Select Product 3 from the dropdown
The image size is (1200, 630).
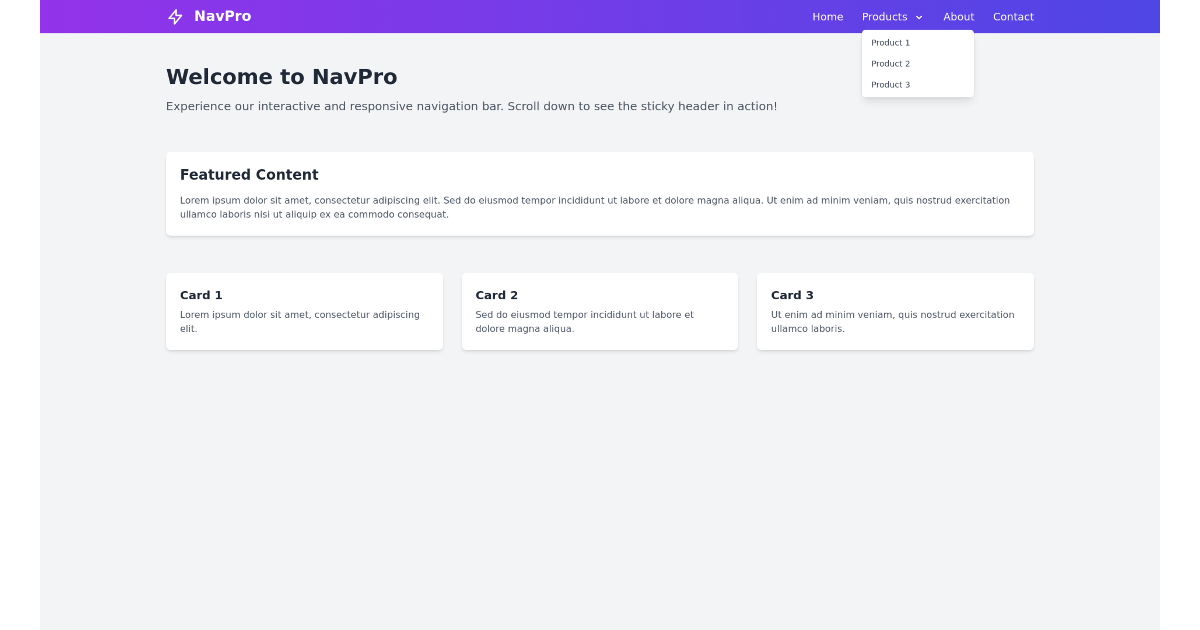click(889, 85)
